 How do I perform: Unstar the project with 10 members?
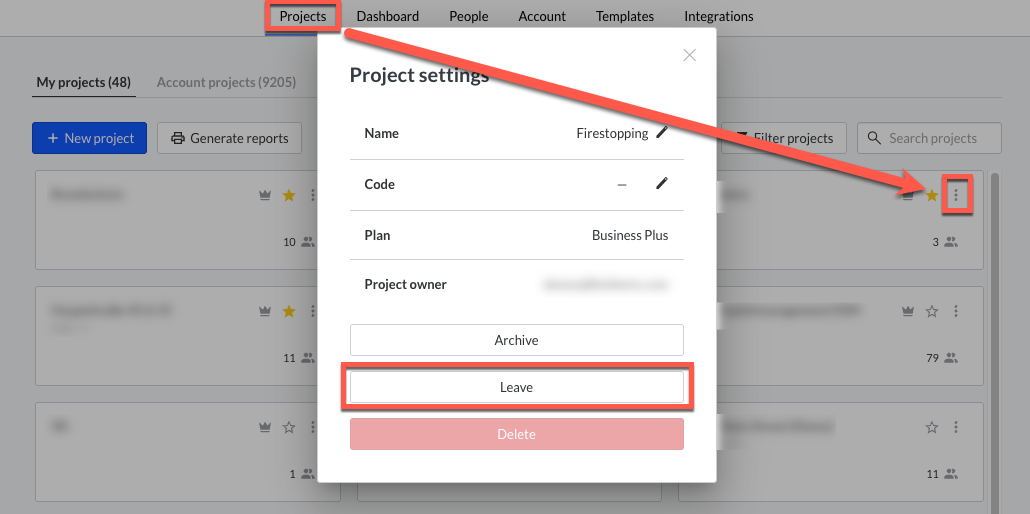tap(289, 196)
